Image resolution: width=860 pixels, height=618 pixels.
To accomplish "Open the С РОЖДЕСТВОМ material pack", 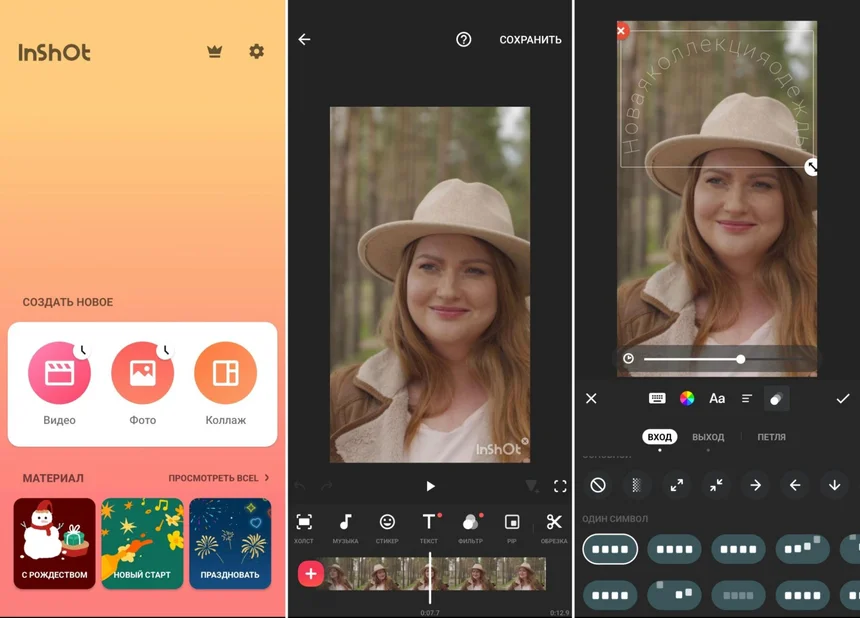I will pos(54,543).
